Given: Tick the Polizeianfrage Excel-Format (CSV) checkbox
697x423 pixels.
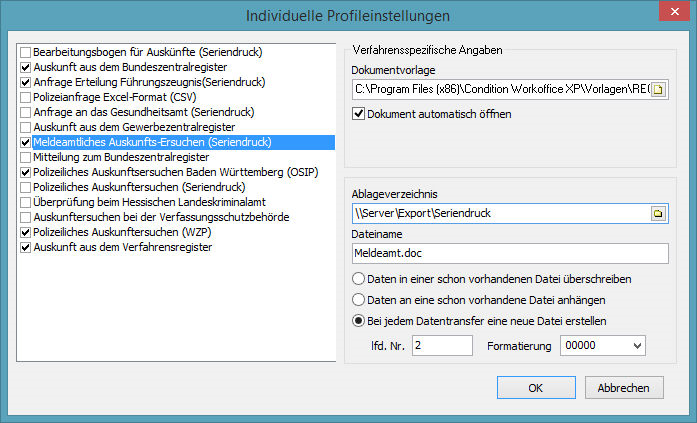Looking at the screenshot, I should click(x=26, y=97).
